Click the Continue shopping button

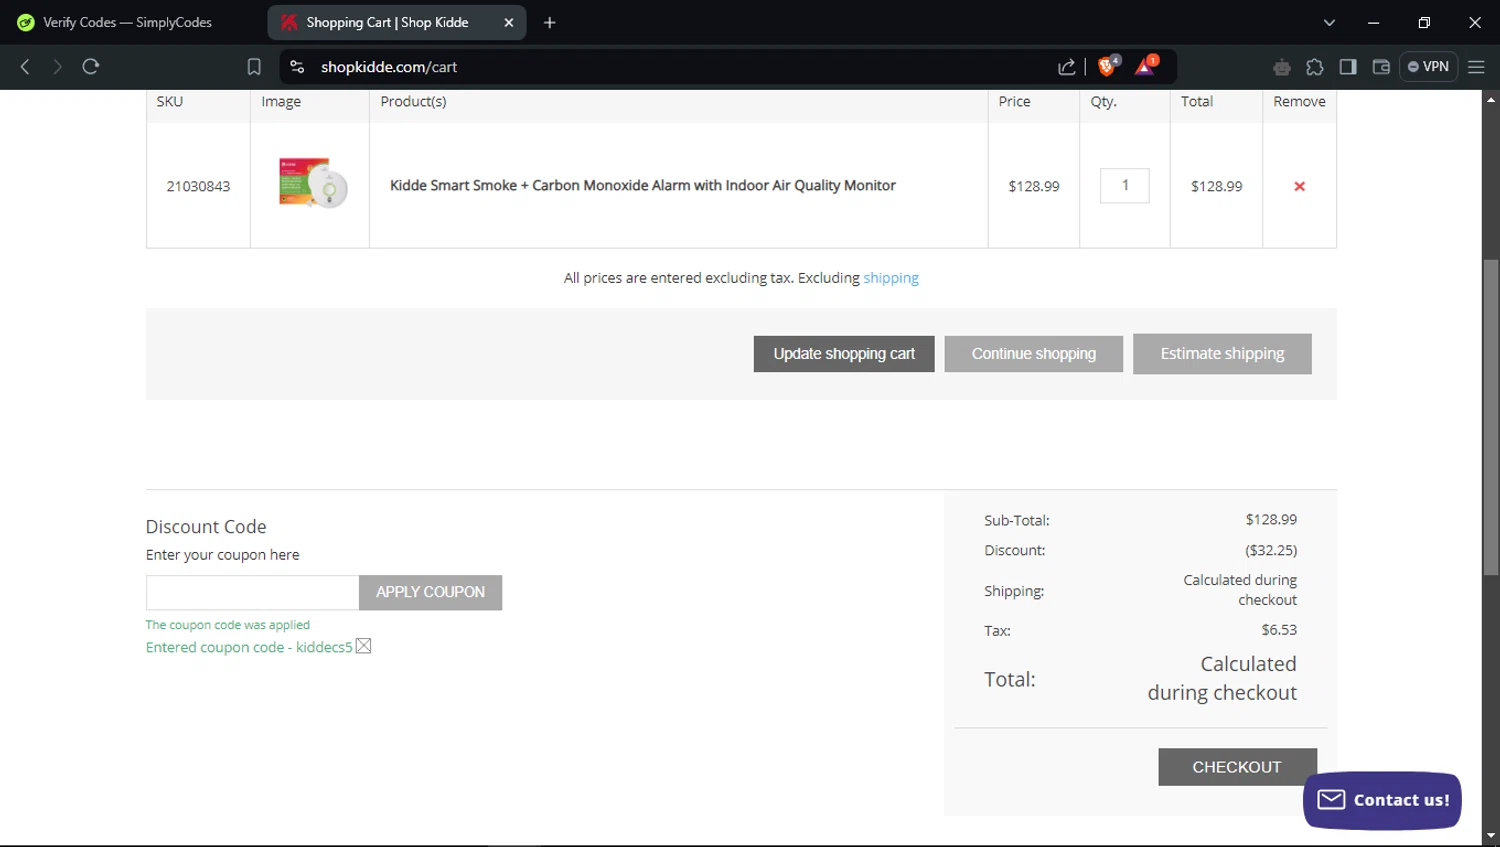click(x=1034, y=354)
